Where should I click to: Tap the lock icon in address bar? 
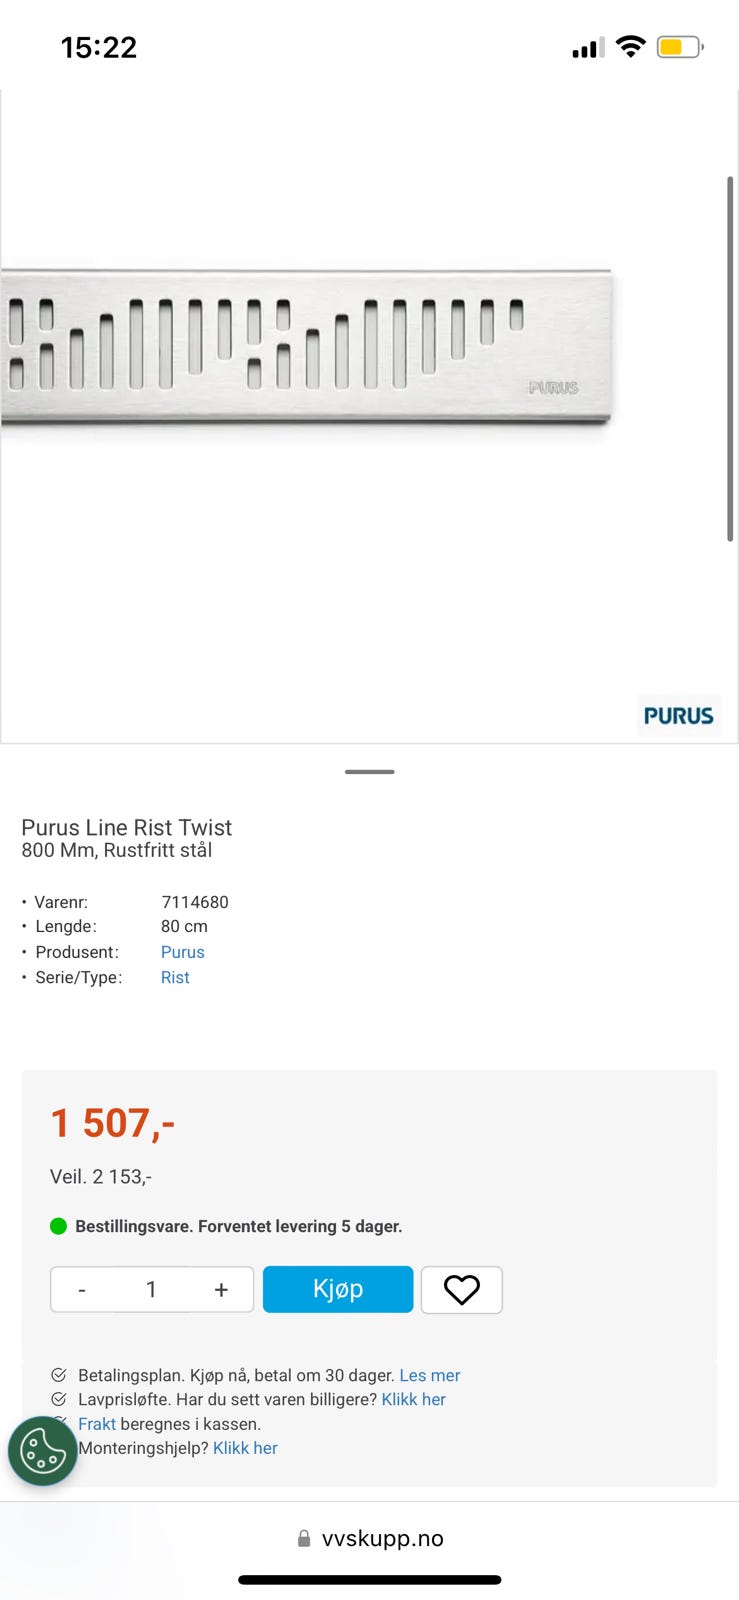pos(304,1539)
